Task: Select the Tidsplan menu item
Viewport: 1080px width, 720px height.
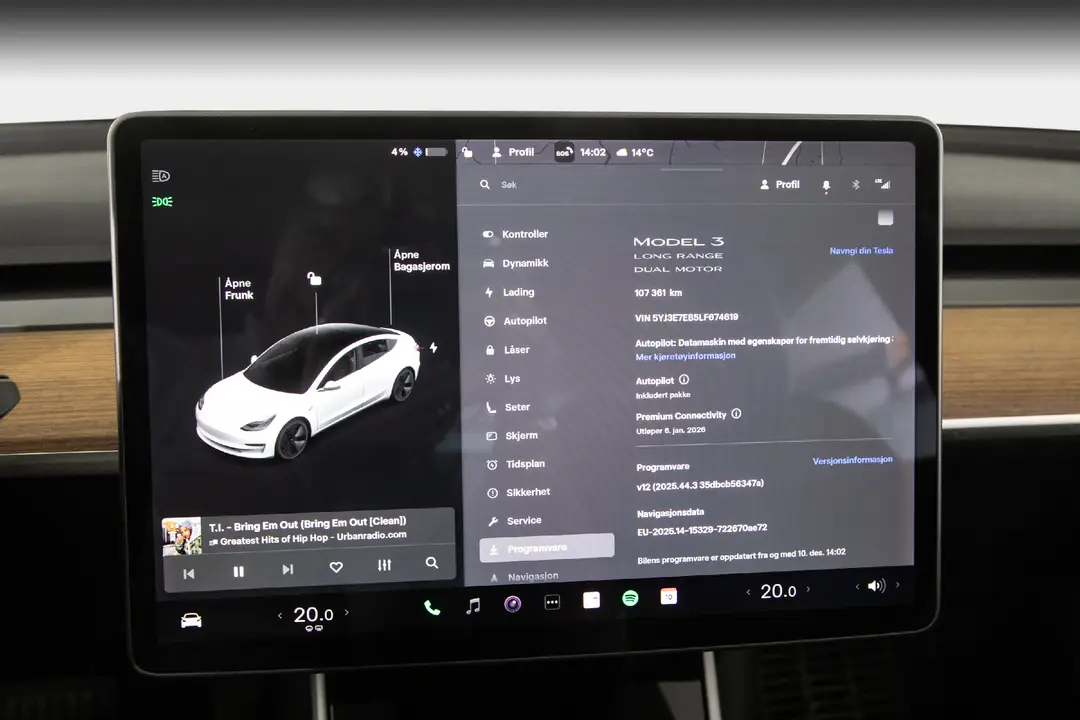Action: pyautogui.click(x=516, y=464)
